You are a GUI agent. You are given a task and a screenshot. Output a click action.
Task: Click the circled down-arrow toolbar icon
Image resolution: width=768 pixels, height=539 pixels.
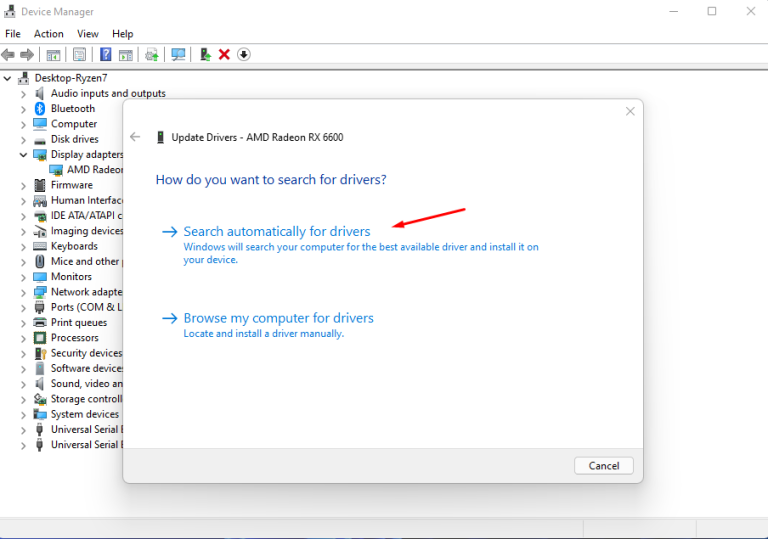click(243, 54)
